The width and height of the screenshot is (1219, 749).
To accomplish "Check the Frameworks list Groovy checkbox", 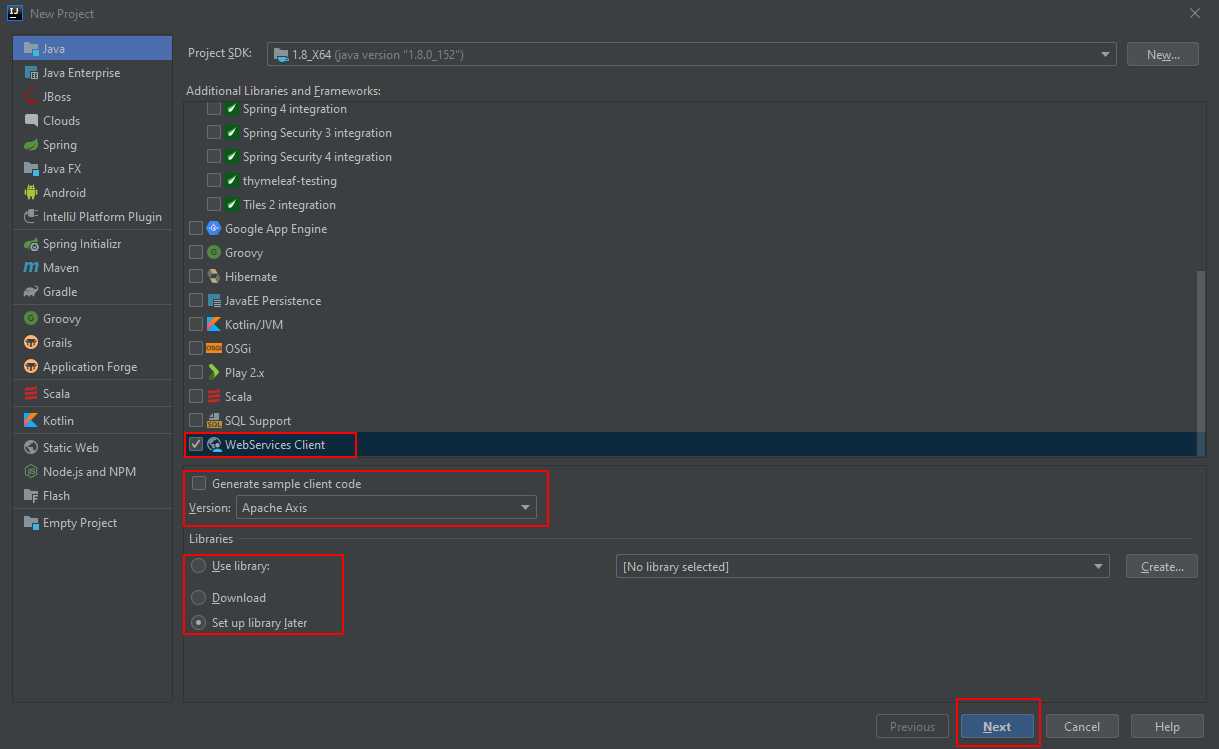I will coord(196,252).
